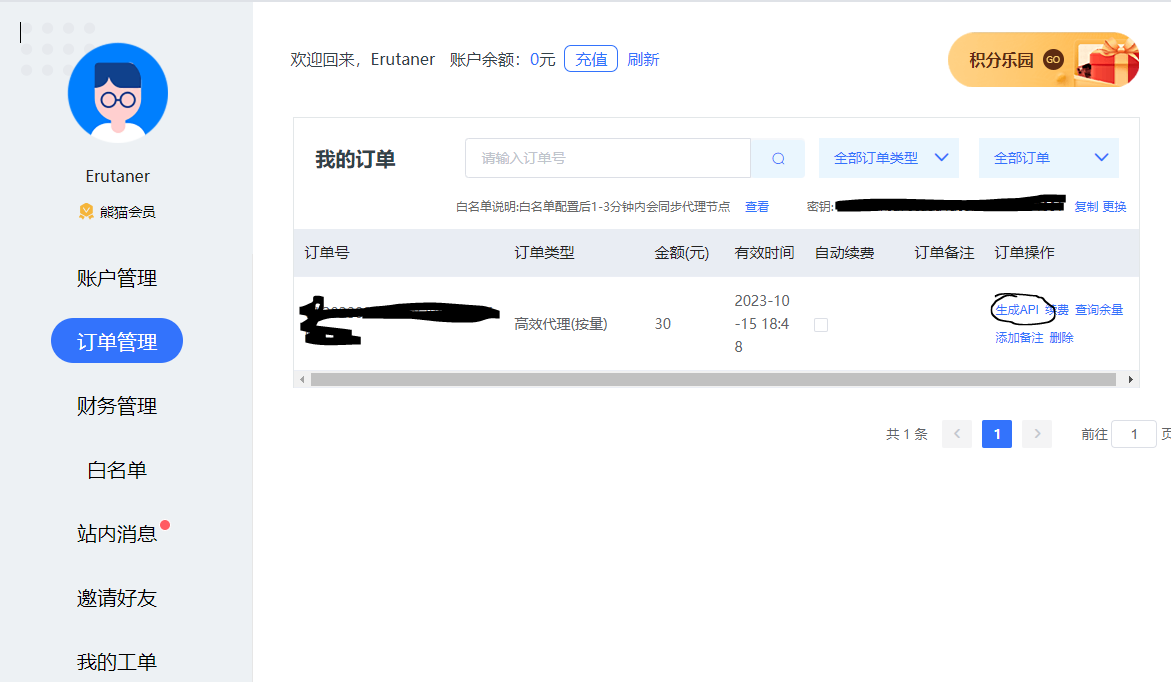Click the 订单备注 column header
This screenshot has width=1171, height=682.
(x=944, y=252)
